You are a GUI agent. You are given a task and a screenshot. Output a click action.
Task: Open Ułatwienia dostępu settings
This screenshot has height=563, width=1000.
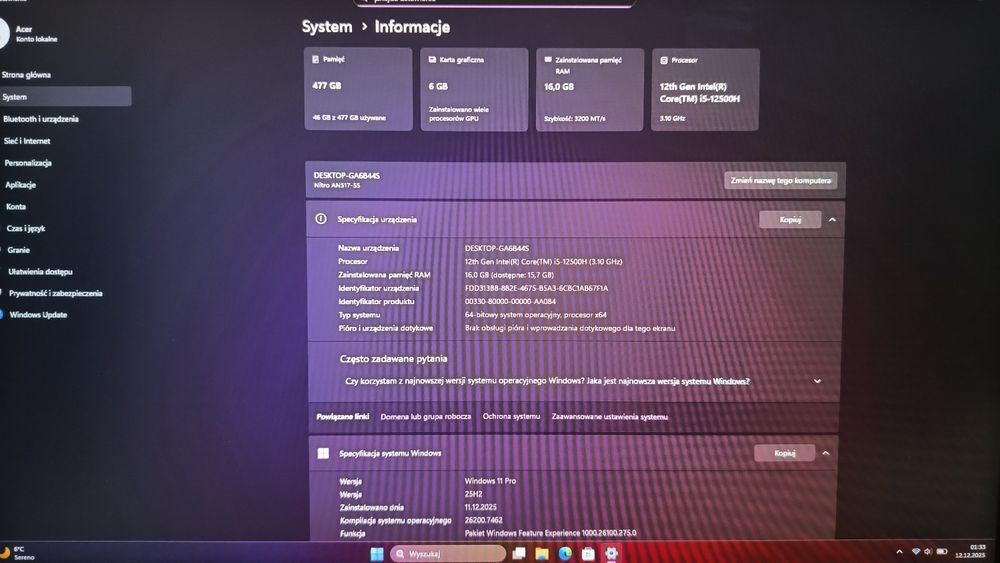[x=40, y=272]
